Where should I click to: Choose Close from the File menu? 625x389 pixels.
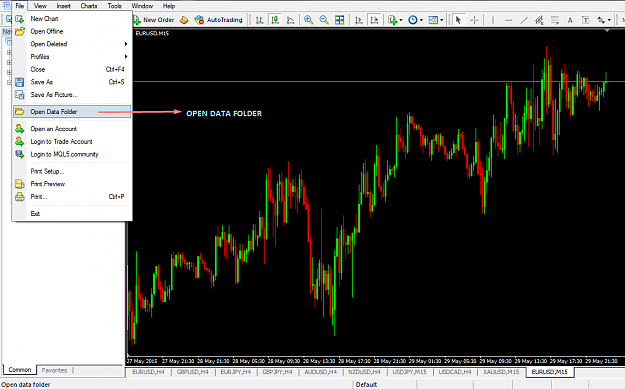click(72, 69)
